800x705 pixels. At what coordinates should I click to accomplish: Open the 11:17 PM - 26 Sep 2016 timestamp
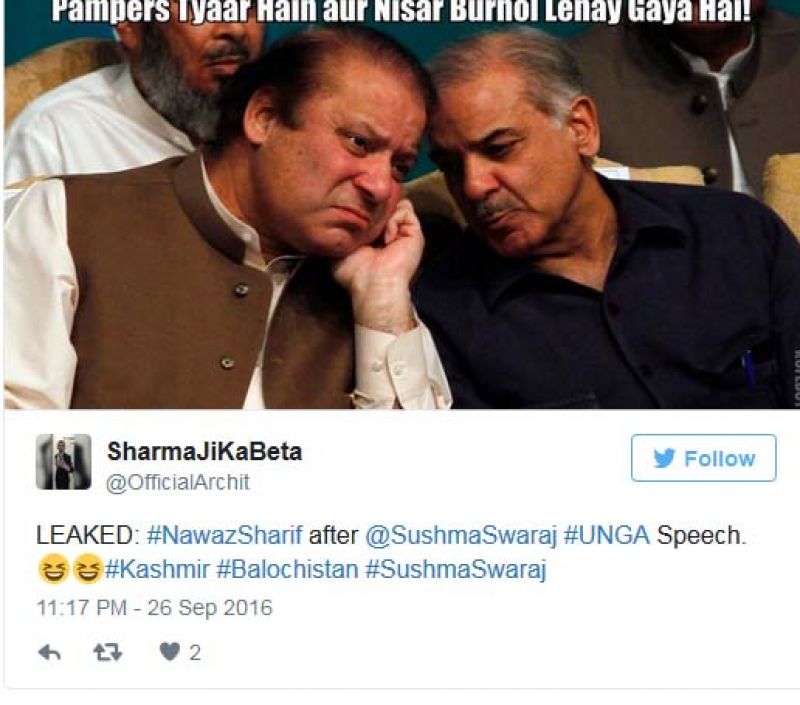tap(155, 608)
